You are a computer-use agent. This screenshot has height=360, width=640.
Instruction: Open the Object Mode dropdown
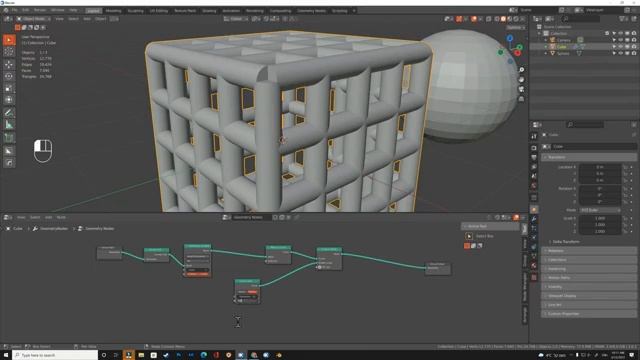(x=34, y=19)
